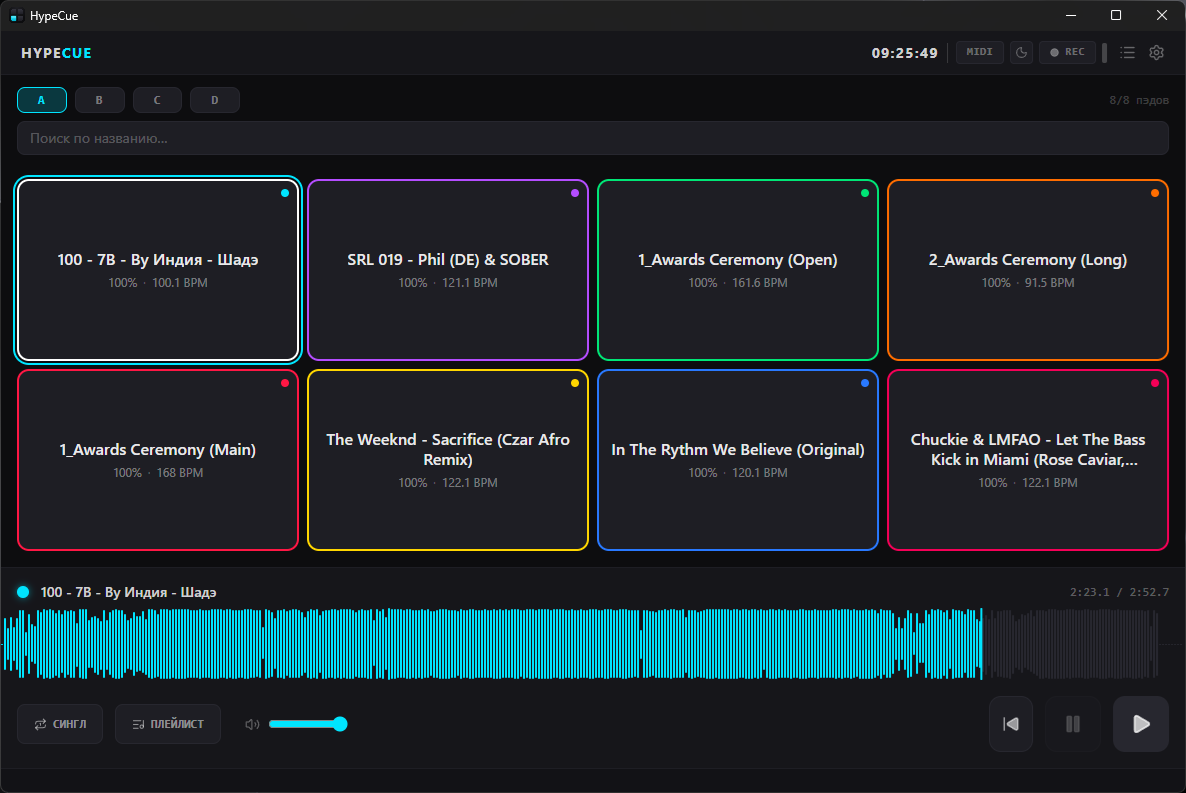The height and width of the screenshot is (793, 1186).
Task: Trigger pad SRL 019 - Phil (DE) & SOBER
Action: coord(448,270)
